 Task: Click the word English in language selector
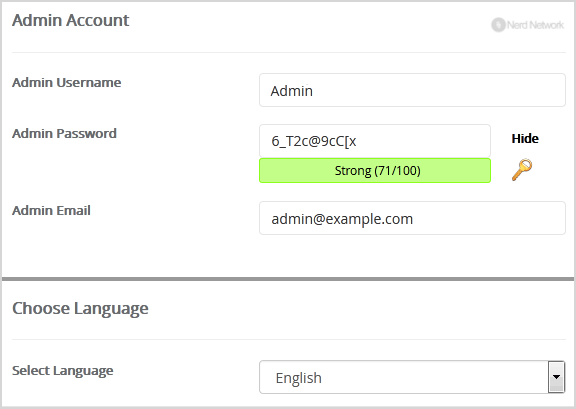(x=299, y=378)
